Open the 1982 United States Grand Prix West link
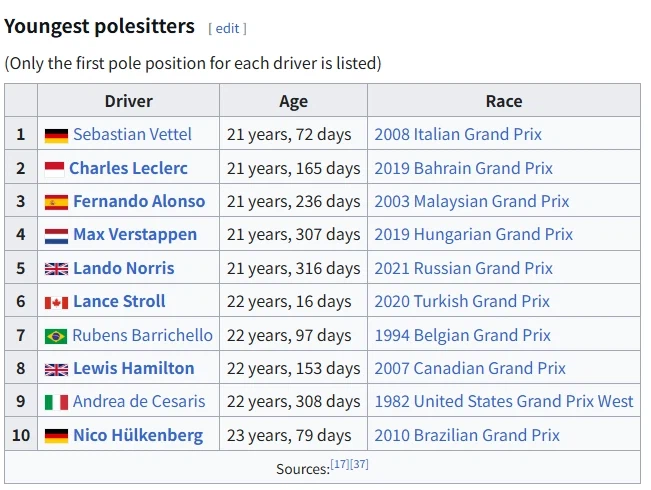The height and width of the screenshot is (490, 651). tap(504, 401)
